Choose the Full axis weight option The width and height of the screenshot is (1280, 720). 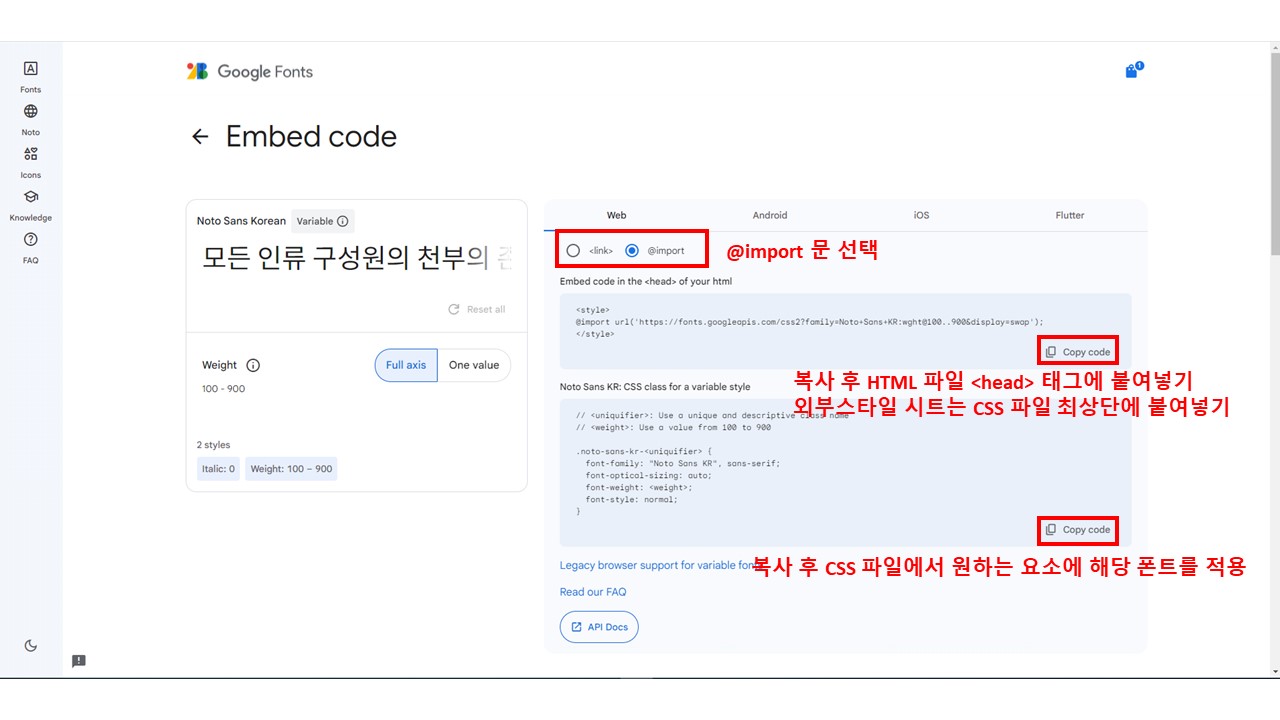tap(406, 365)
